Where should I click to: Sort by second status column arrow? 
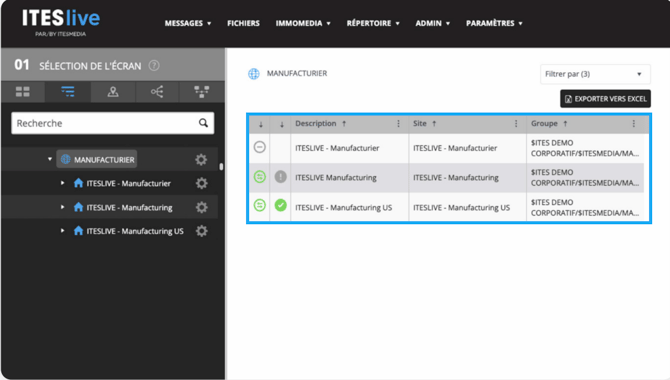tap(282, 124)
